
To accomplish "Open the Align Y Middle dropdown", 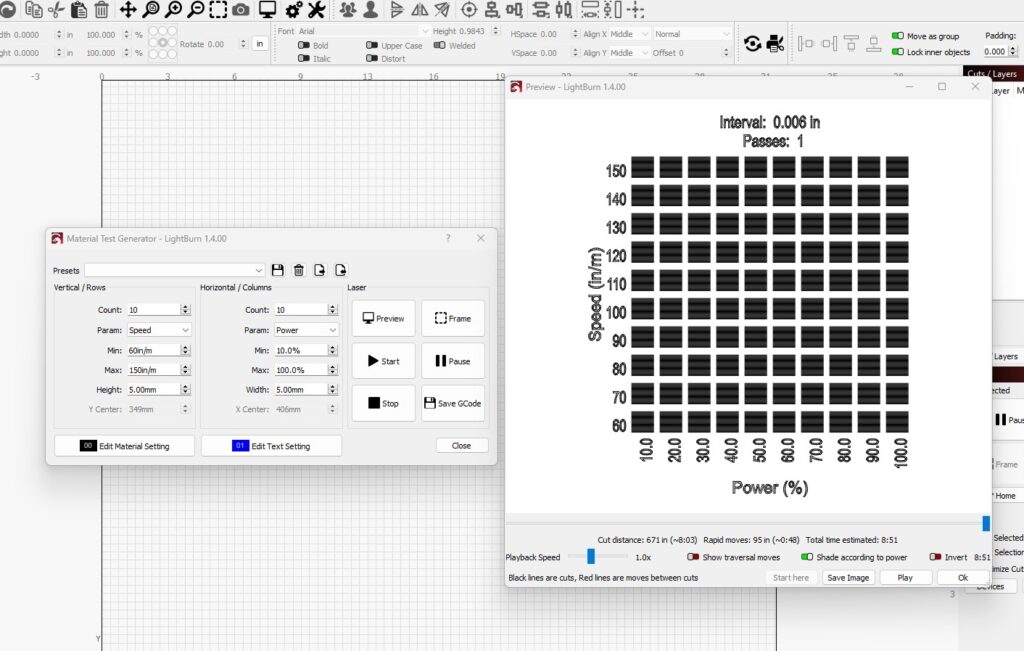I will (x=630, y=53).
